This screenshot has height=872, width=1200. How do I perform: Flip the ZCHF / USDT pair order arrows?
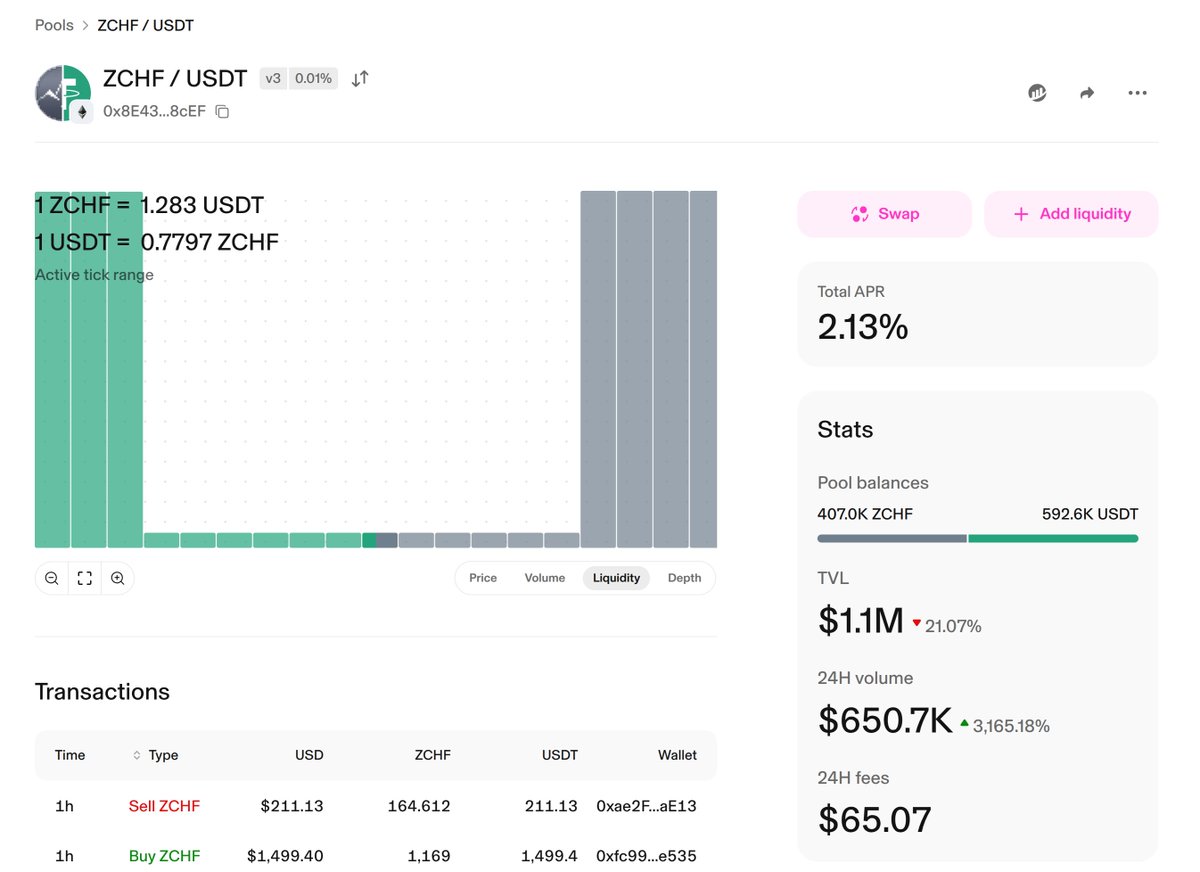(x=360, y=78)
